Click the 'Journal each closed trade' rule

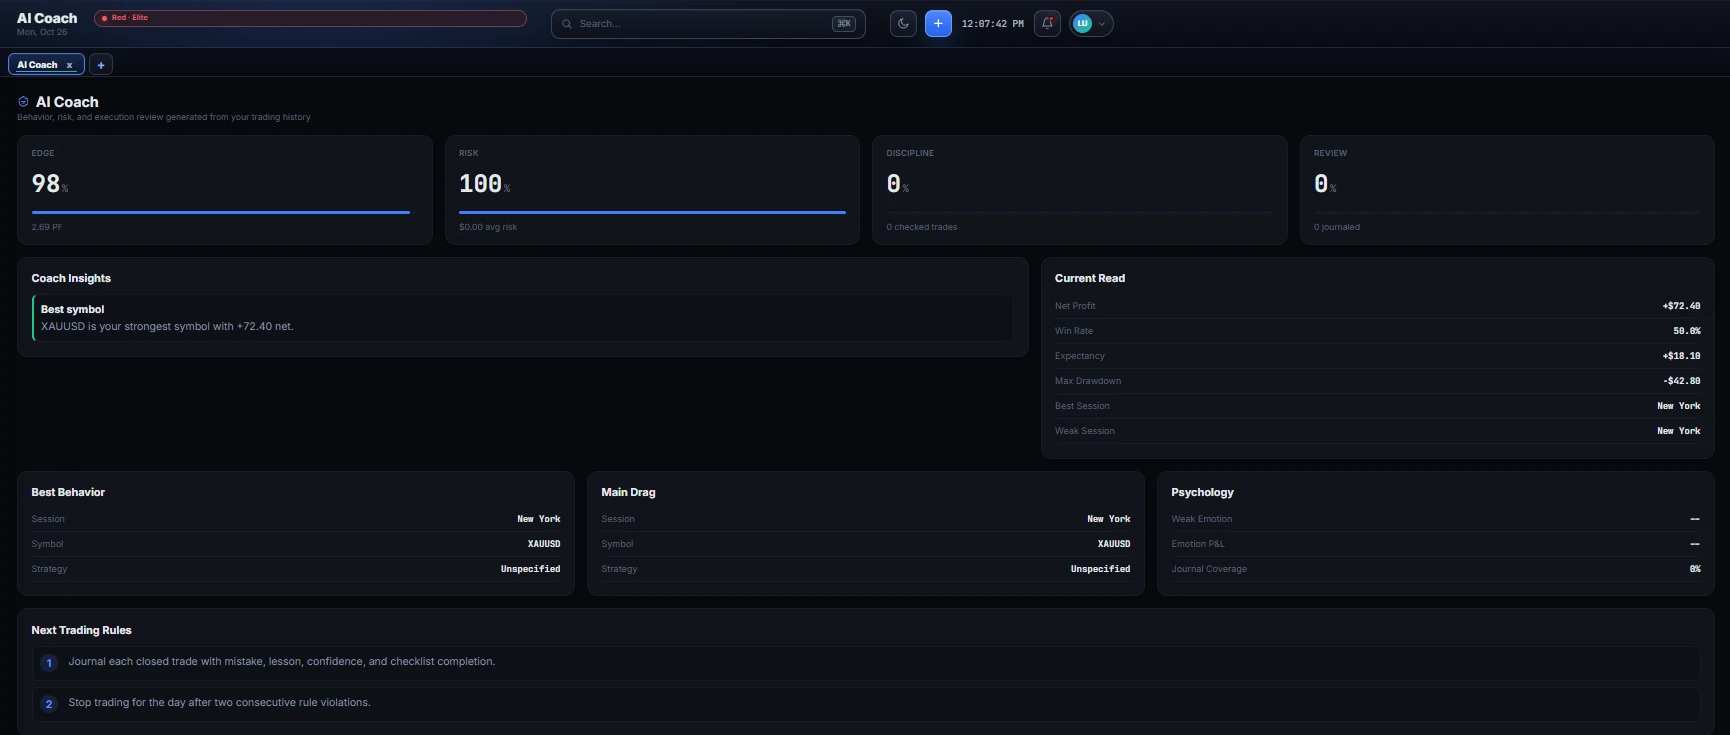[866, 663]
